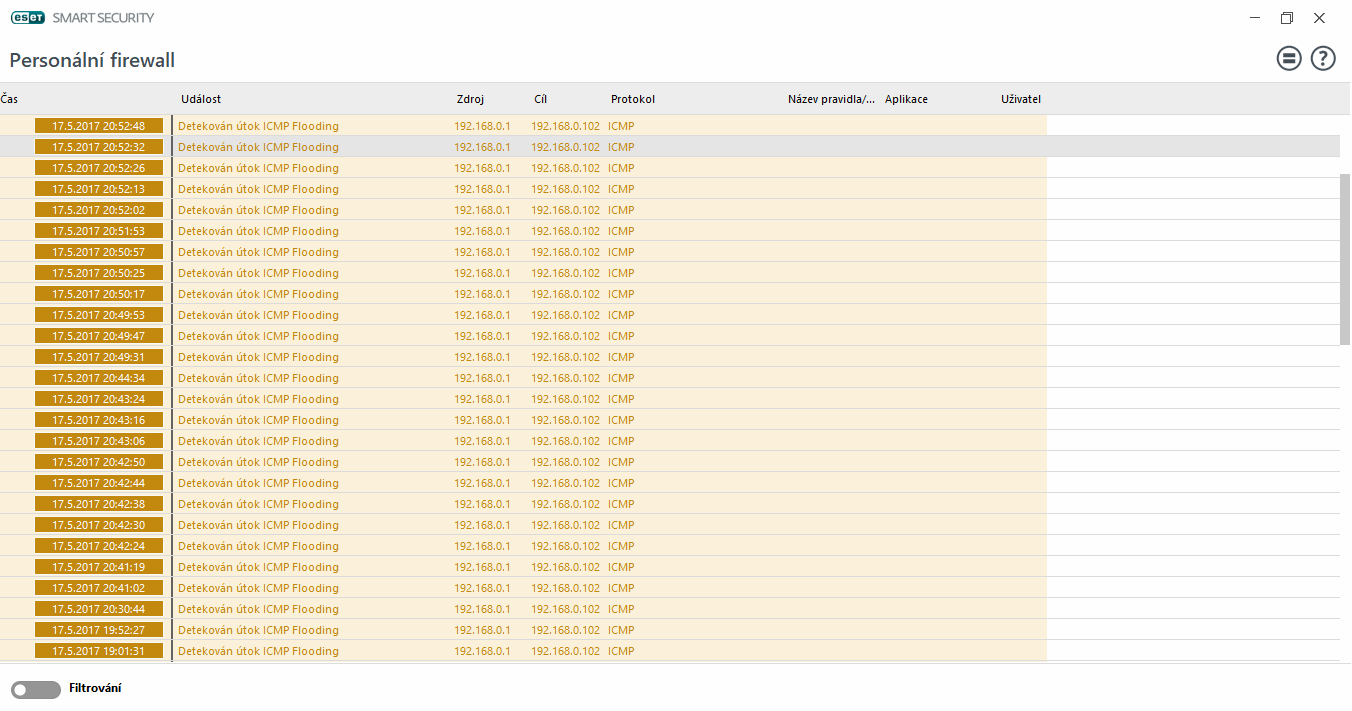1352x711 pixels.
Task: Click the ESET logo in title bar
Action: point(27,18)
